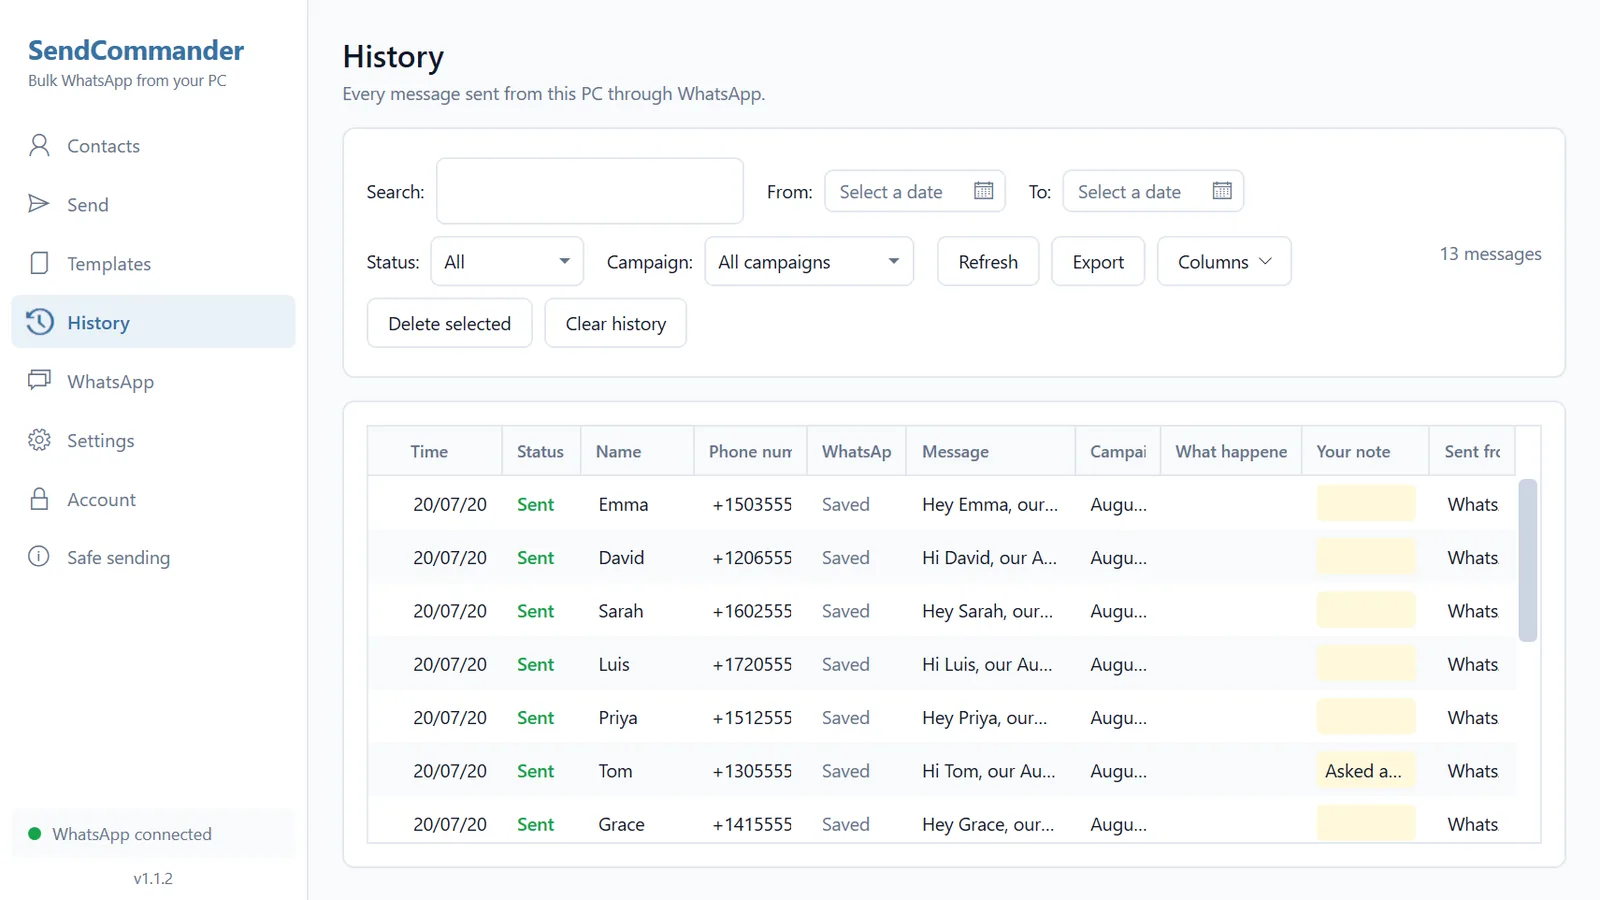Sort by the Your note column header

1365,451
